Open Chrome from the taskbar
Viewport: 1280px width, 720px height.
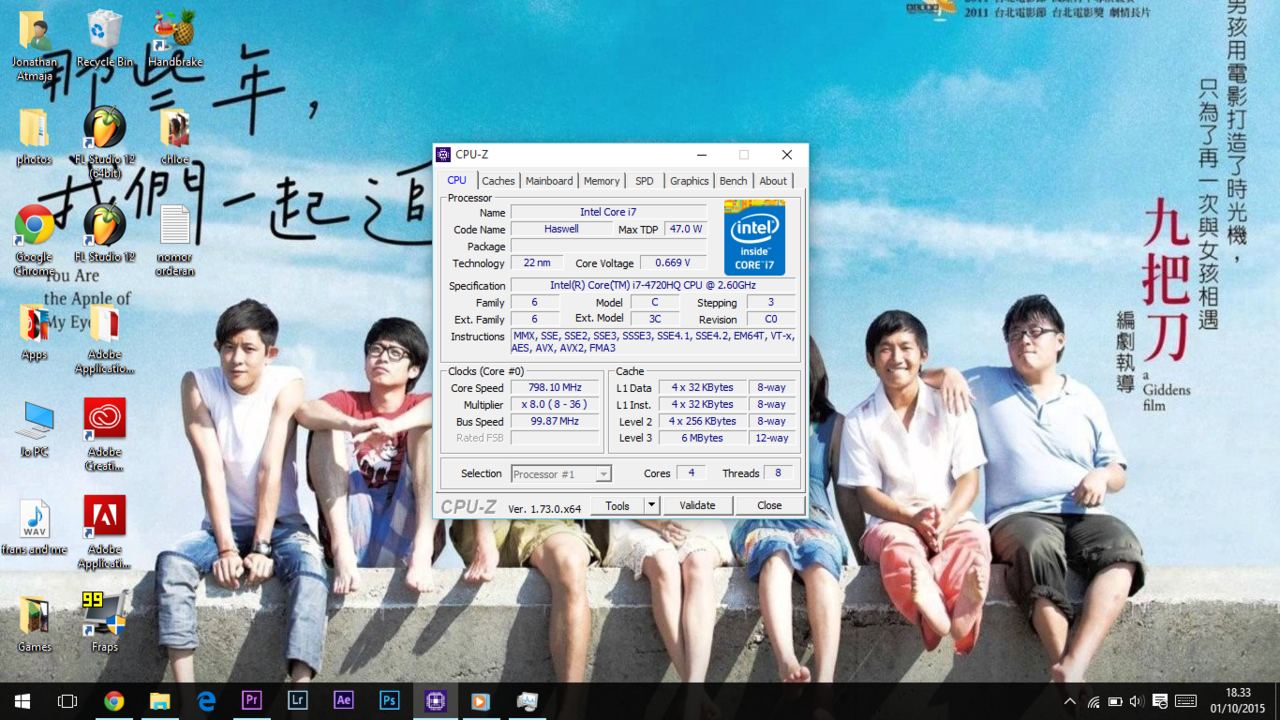pos(114,701)
